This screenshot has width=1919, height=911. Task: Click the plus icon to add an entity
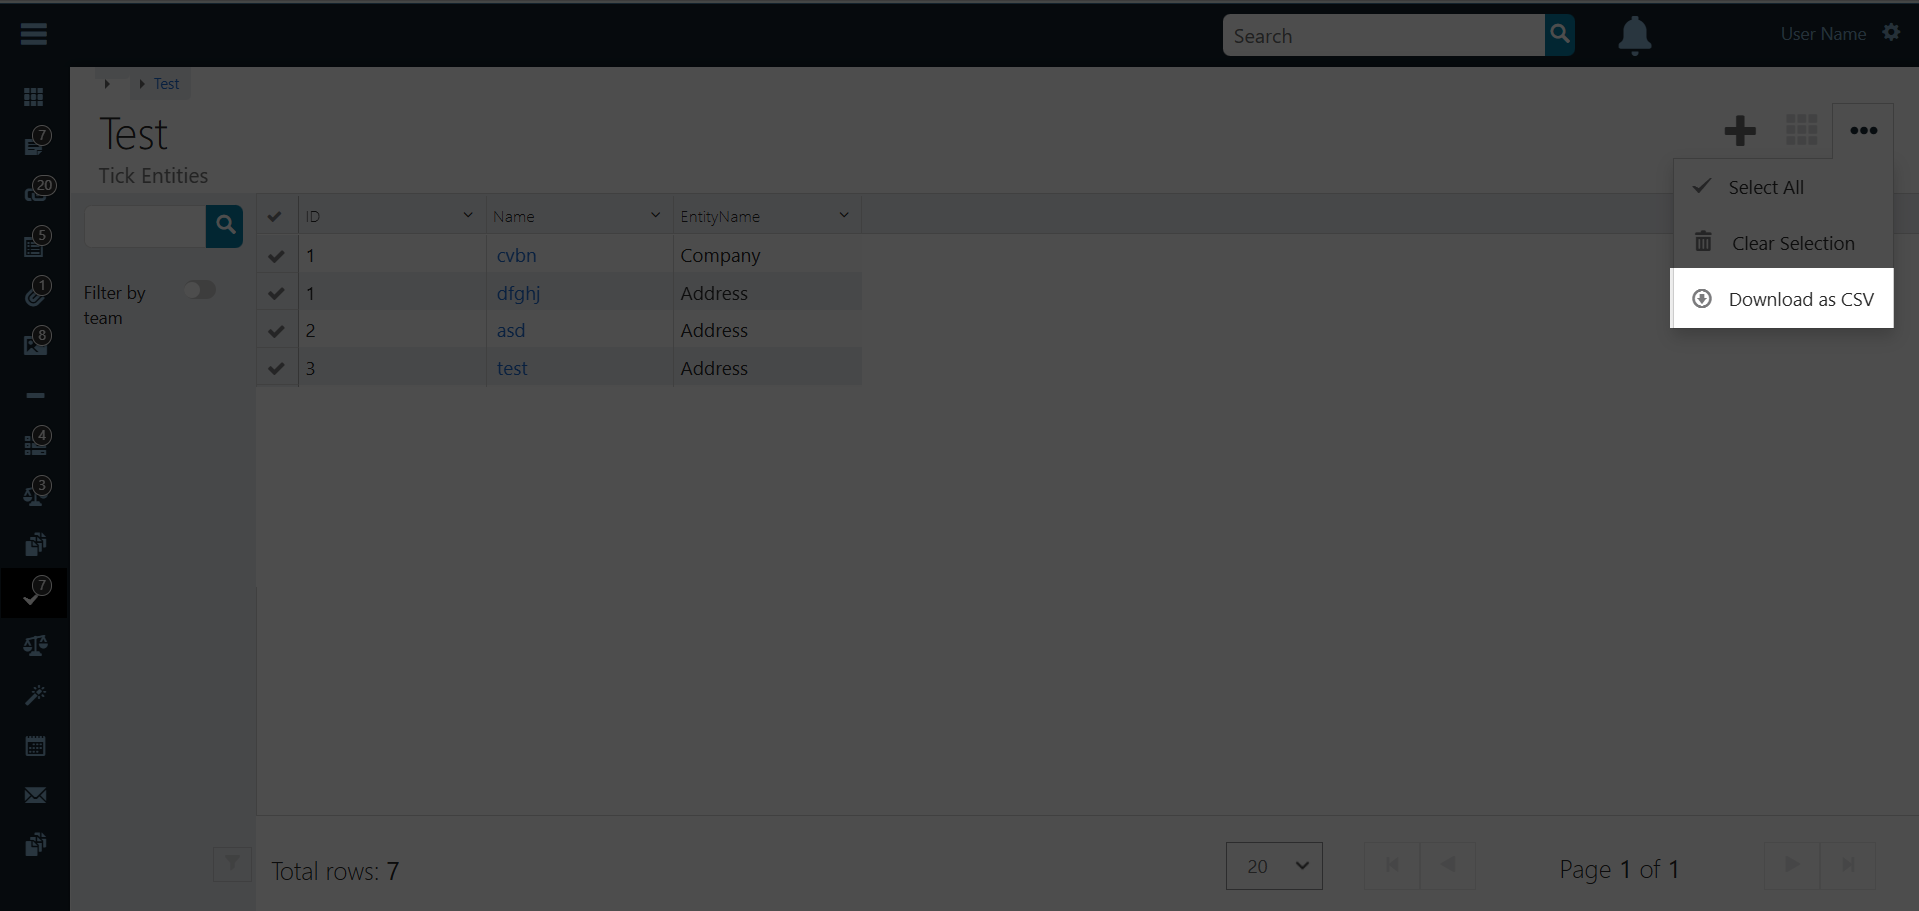pyautogui.click(x=1738, y=130)
